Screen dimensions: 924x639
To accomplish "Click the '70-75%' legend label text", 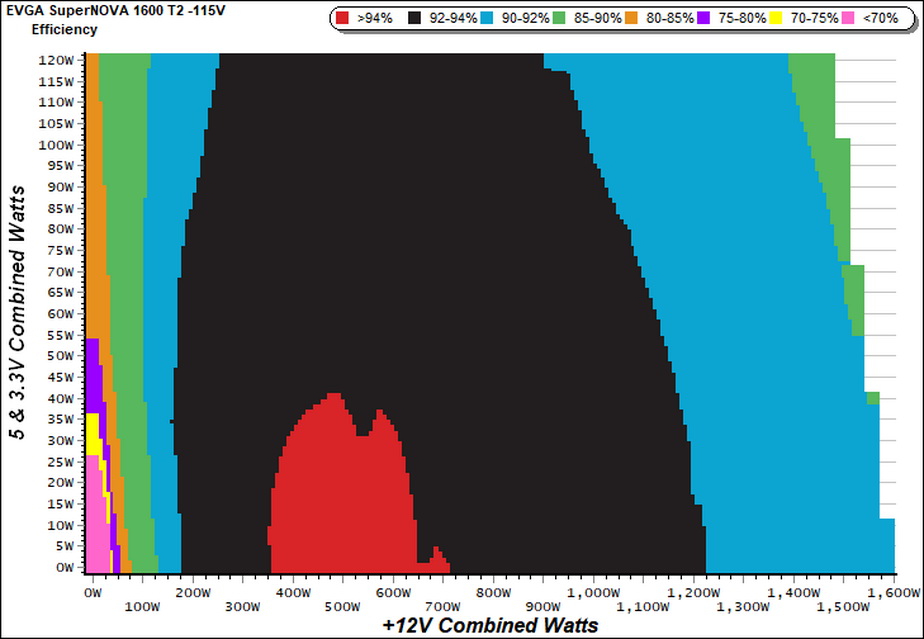I will click(x=814, y=18).
